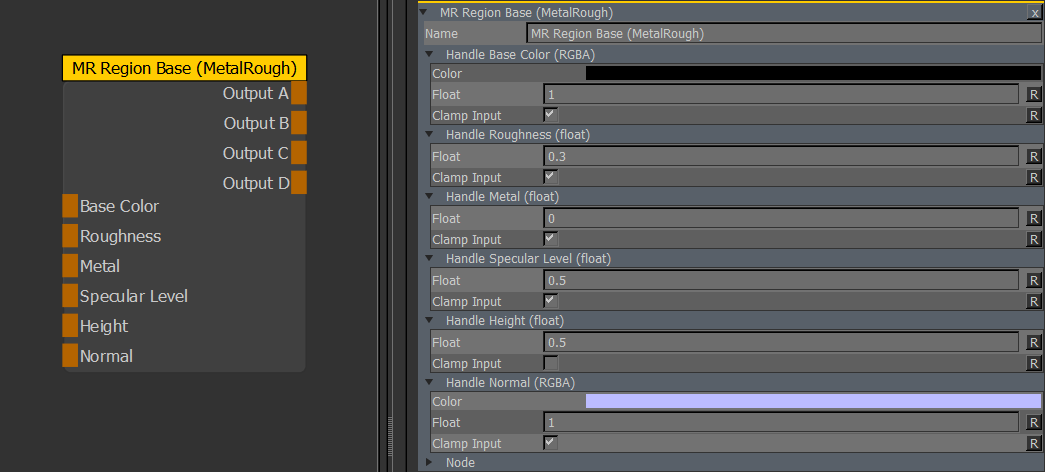Image resolution: width=1045 pixels, height=472 pixels.
Task: Edit the node Name field
Action: [784, 33]
